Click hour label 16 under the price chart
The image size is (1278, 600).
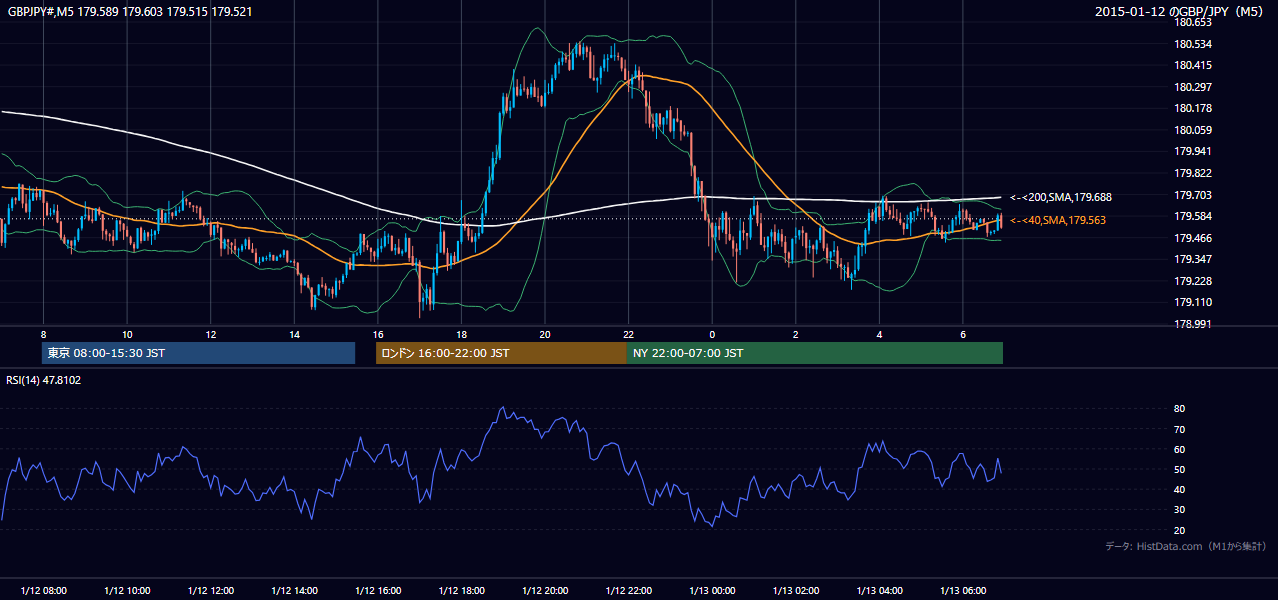click(378, 334)
